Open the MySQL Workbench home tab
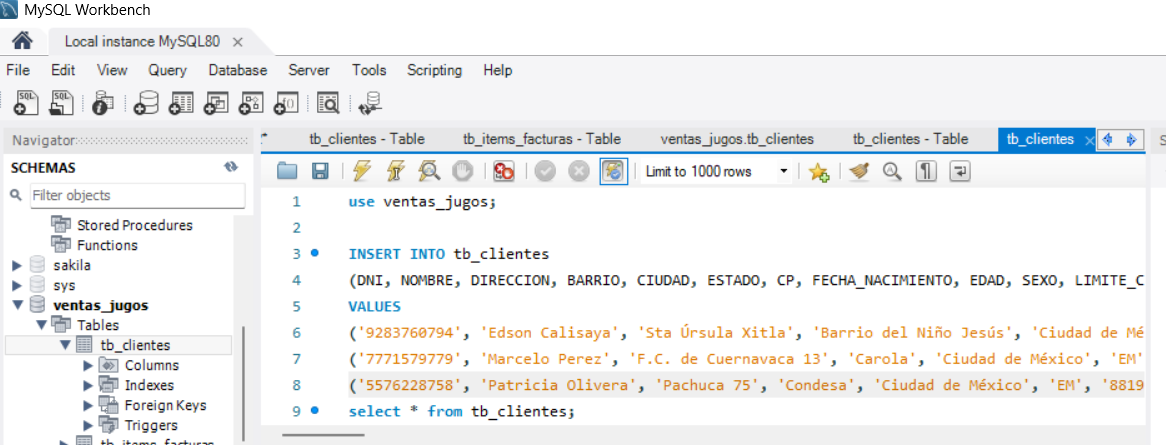The image size is (1166, 445). pyautogui.click(x=22, y=40)
